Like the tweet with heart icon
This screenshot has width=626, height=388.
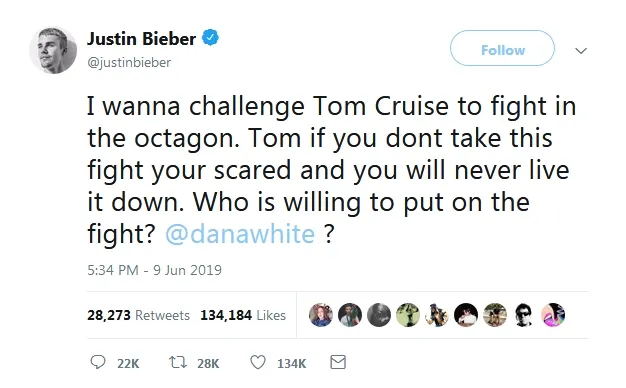click(258, 362)
